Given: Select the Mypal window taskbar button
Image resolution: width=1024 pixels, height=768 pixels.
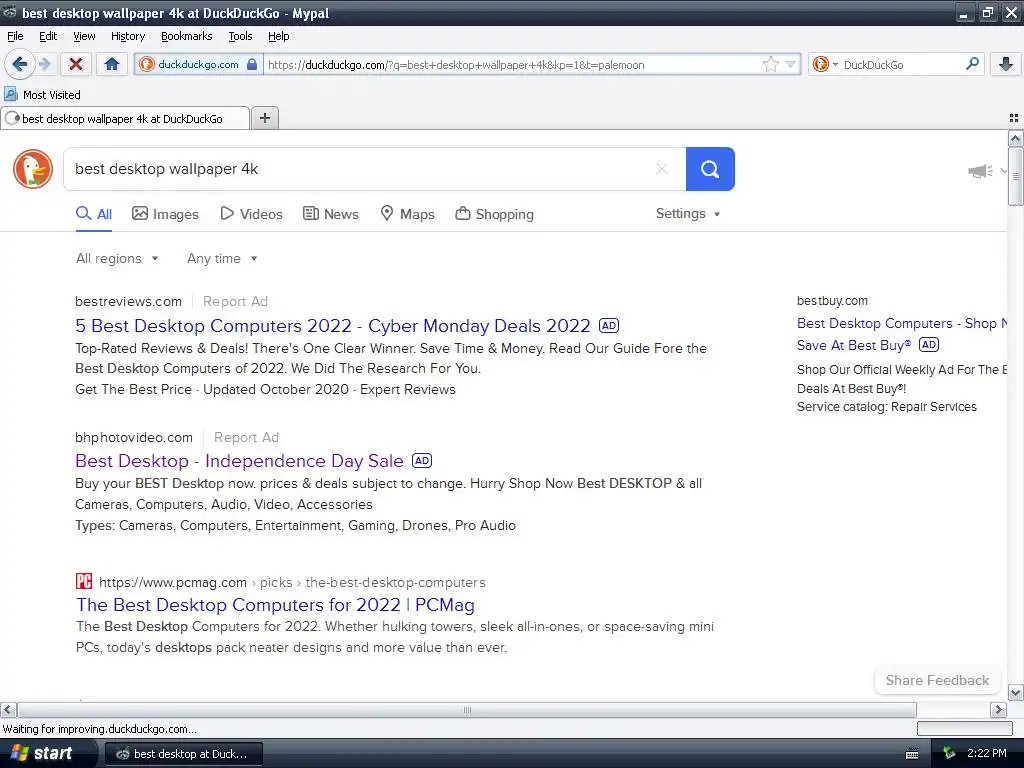Looking at the screenshot, I should [x=184, y=754].
